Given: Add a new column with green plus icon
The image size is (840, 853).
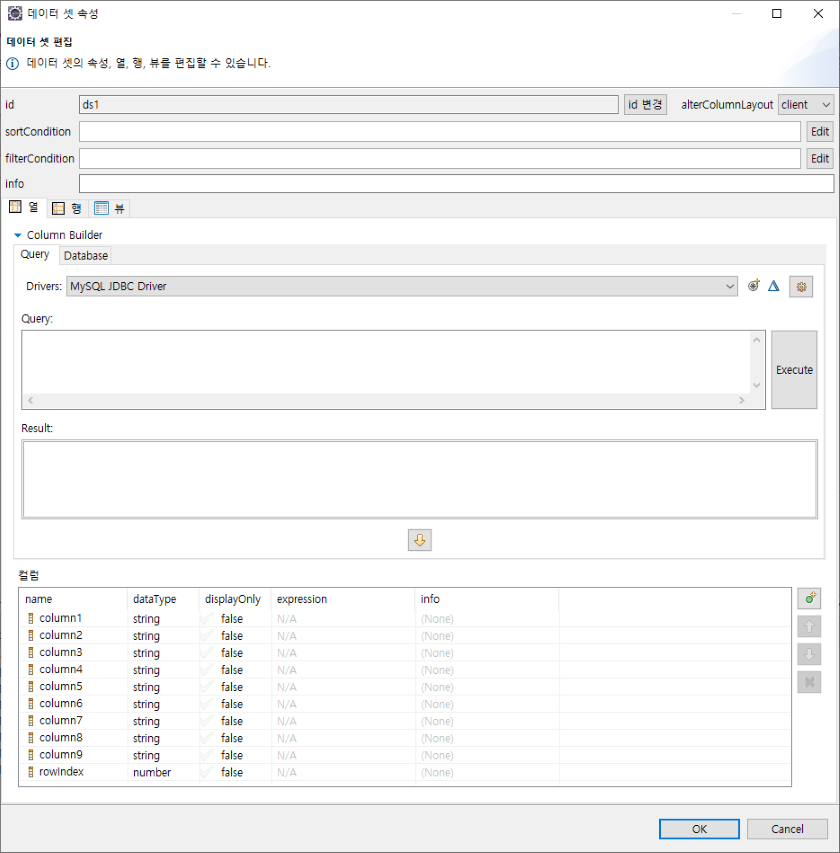Looking at the screenshot, I should 810,599.
